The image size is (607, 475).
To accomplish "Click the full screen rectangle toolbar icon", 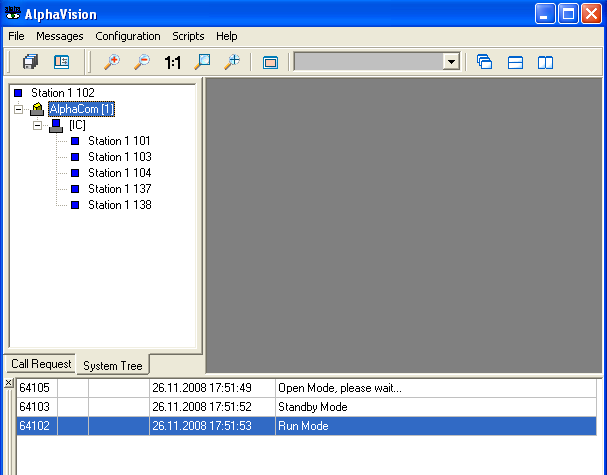I will click(x=270, y=62).
